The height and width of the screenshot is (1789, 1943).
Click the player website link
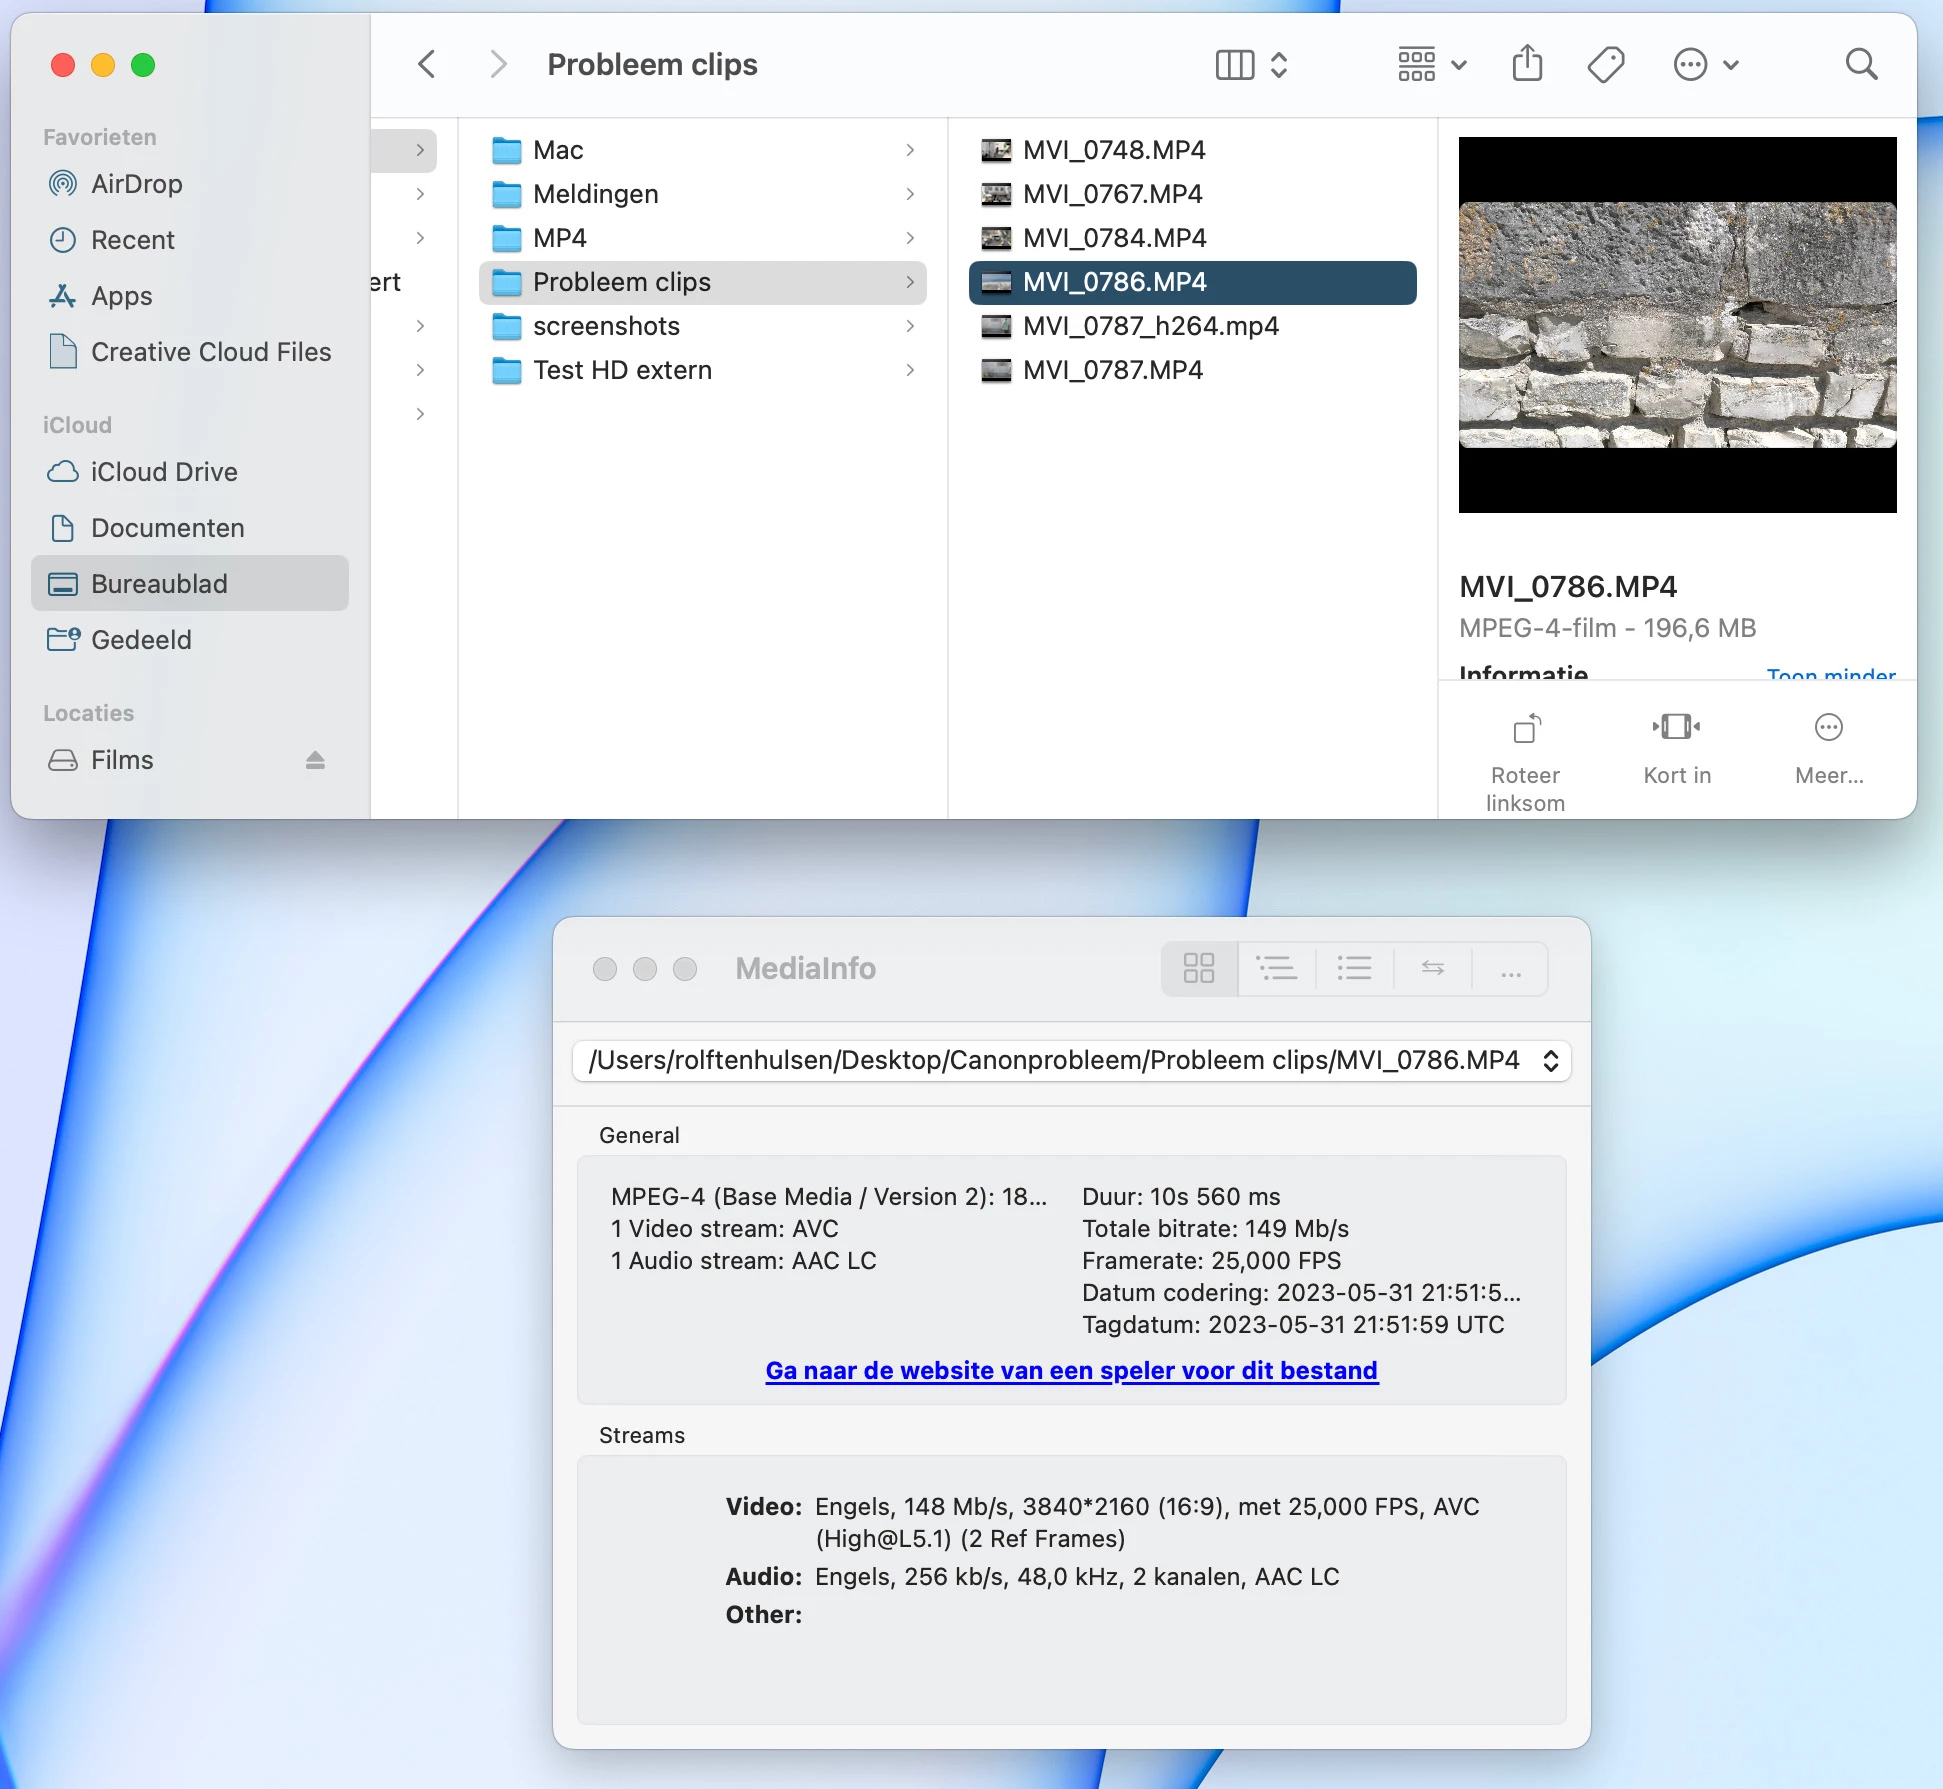coord(1071,1370)
